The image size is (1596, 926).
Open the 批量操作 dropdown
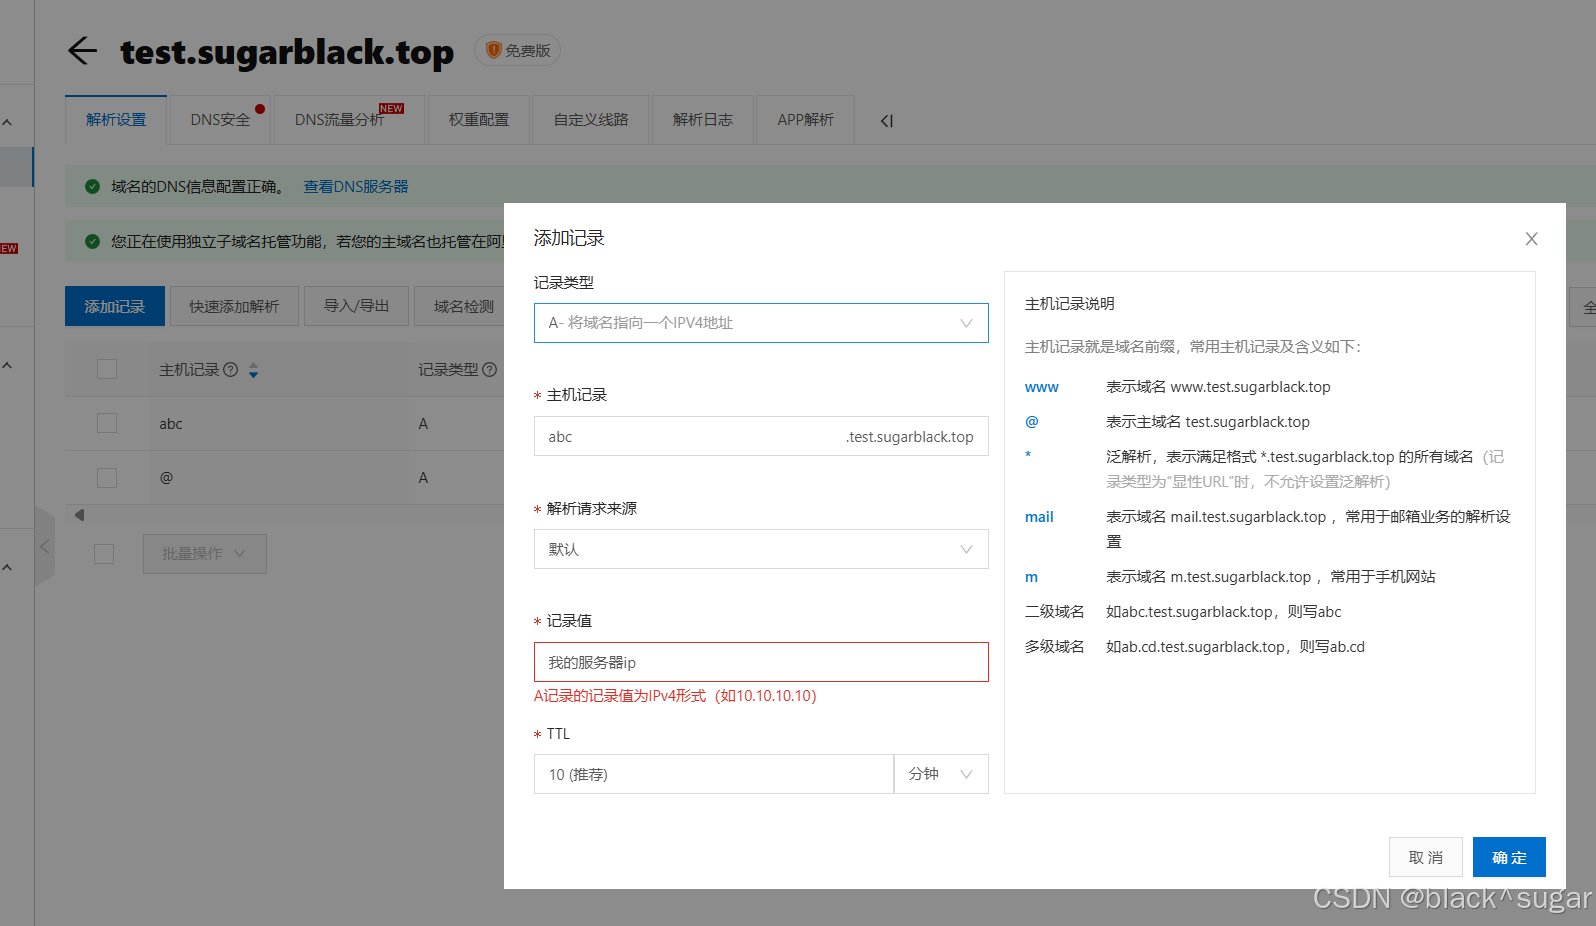[x=204, y=554]
